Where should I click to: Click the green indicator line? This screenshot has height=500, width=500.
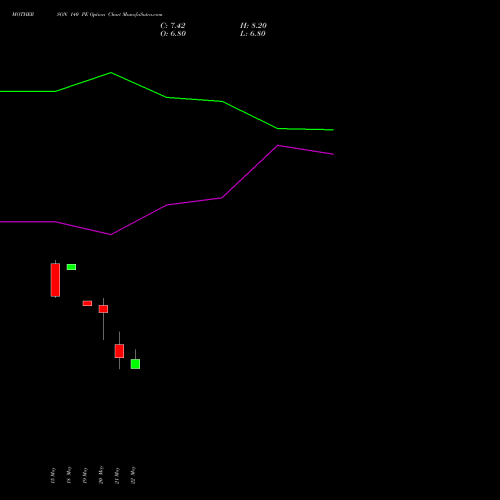(167, 97)
